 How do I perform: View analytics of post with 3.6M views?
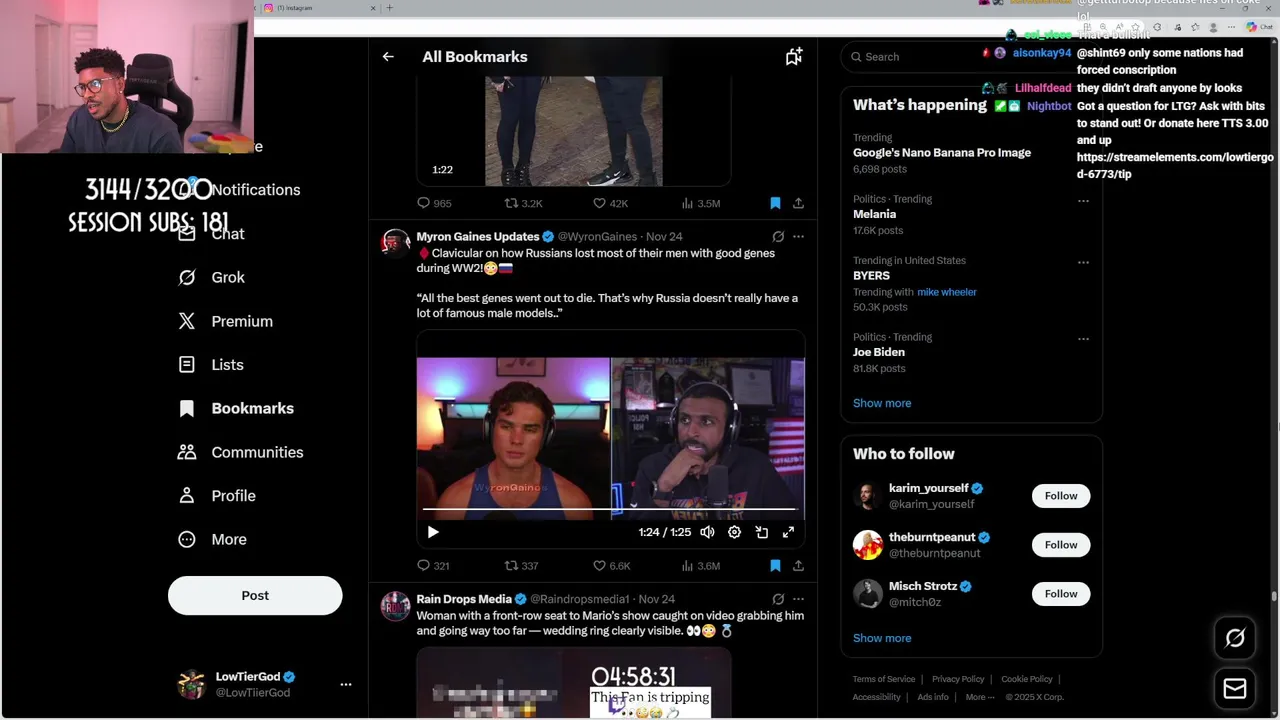pyautogui.click(x=701, y=566)
